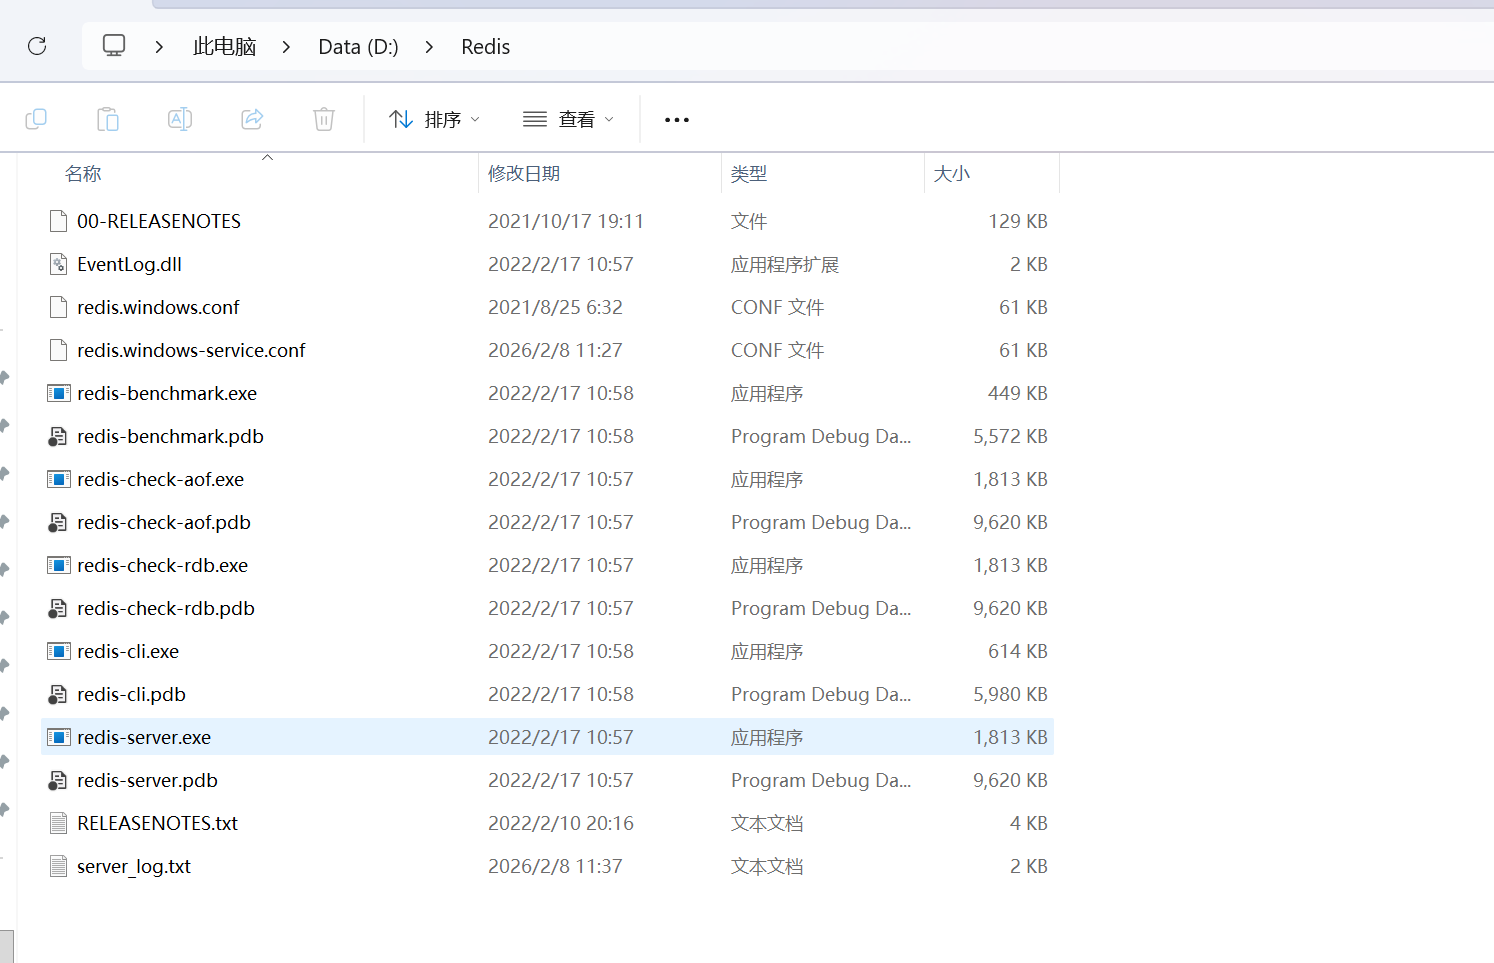Image resolution: width=1494 pixels, height=963 pixels.
Task: Select the redis-cli.exe application icon
Action: (59, 651)
